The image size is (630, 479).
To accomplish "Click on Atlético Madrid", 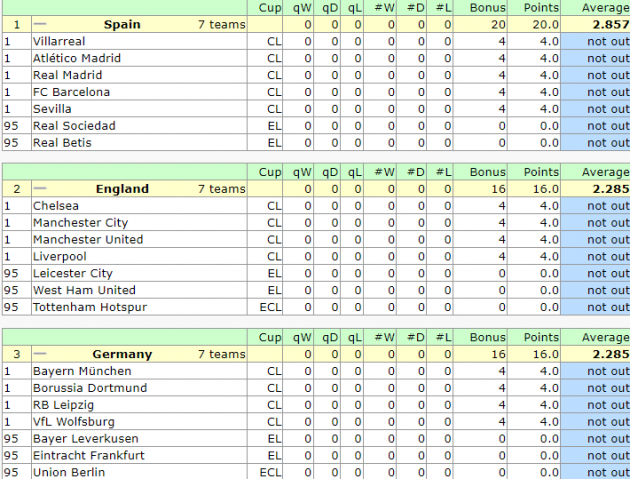I will [77, 58].
